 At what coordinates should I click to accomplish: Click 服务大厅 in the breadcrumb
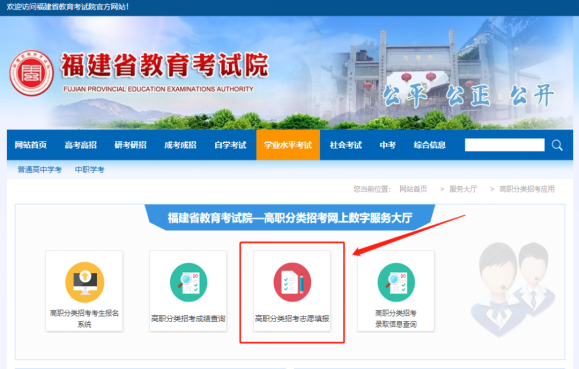(463, 189)
